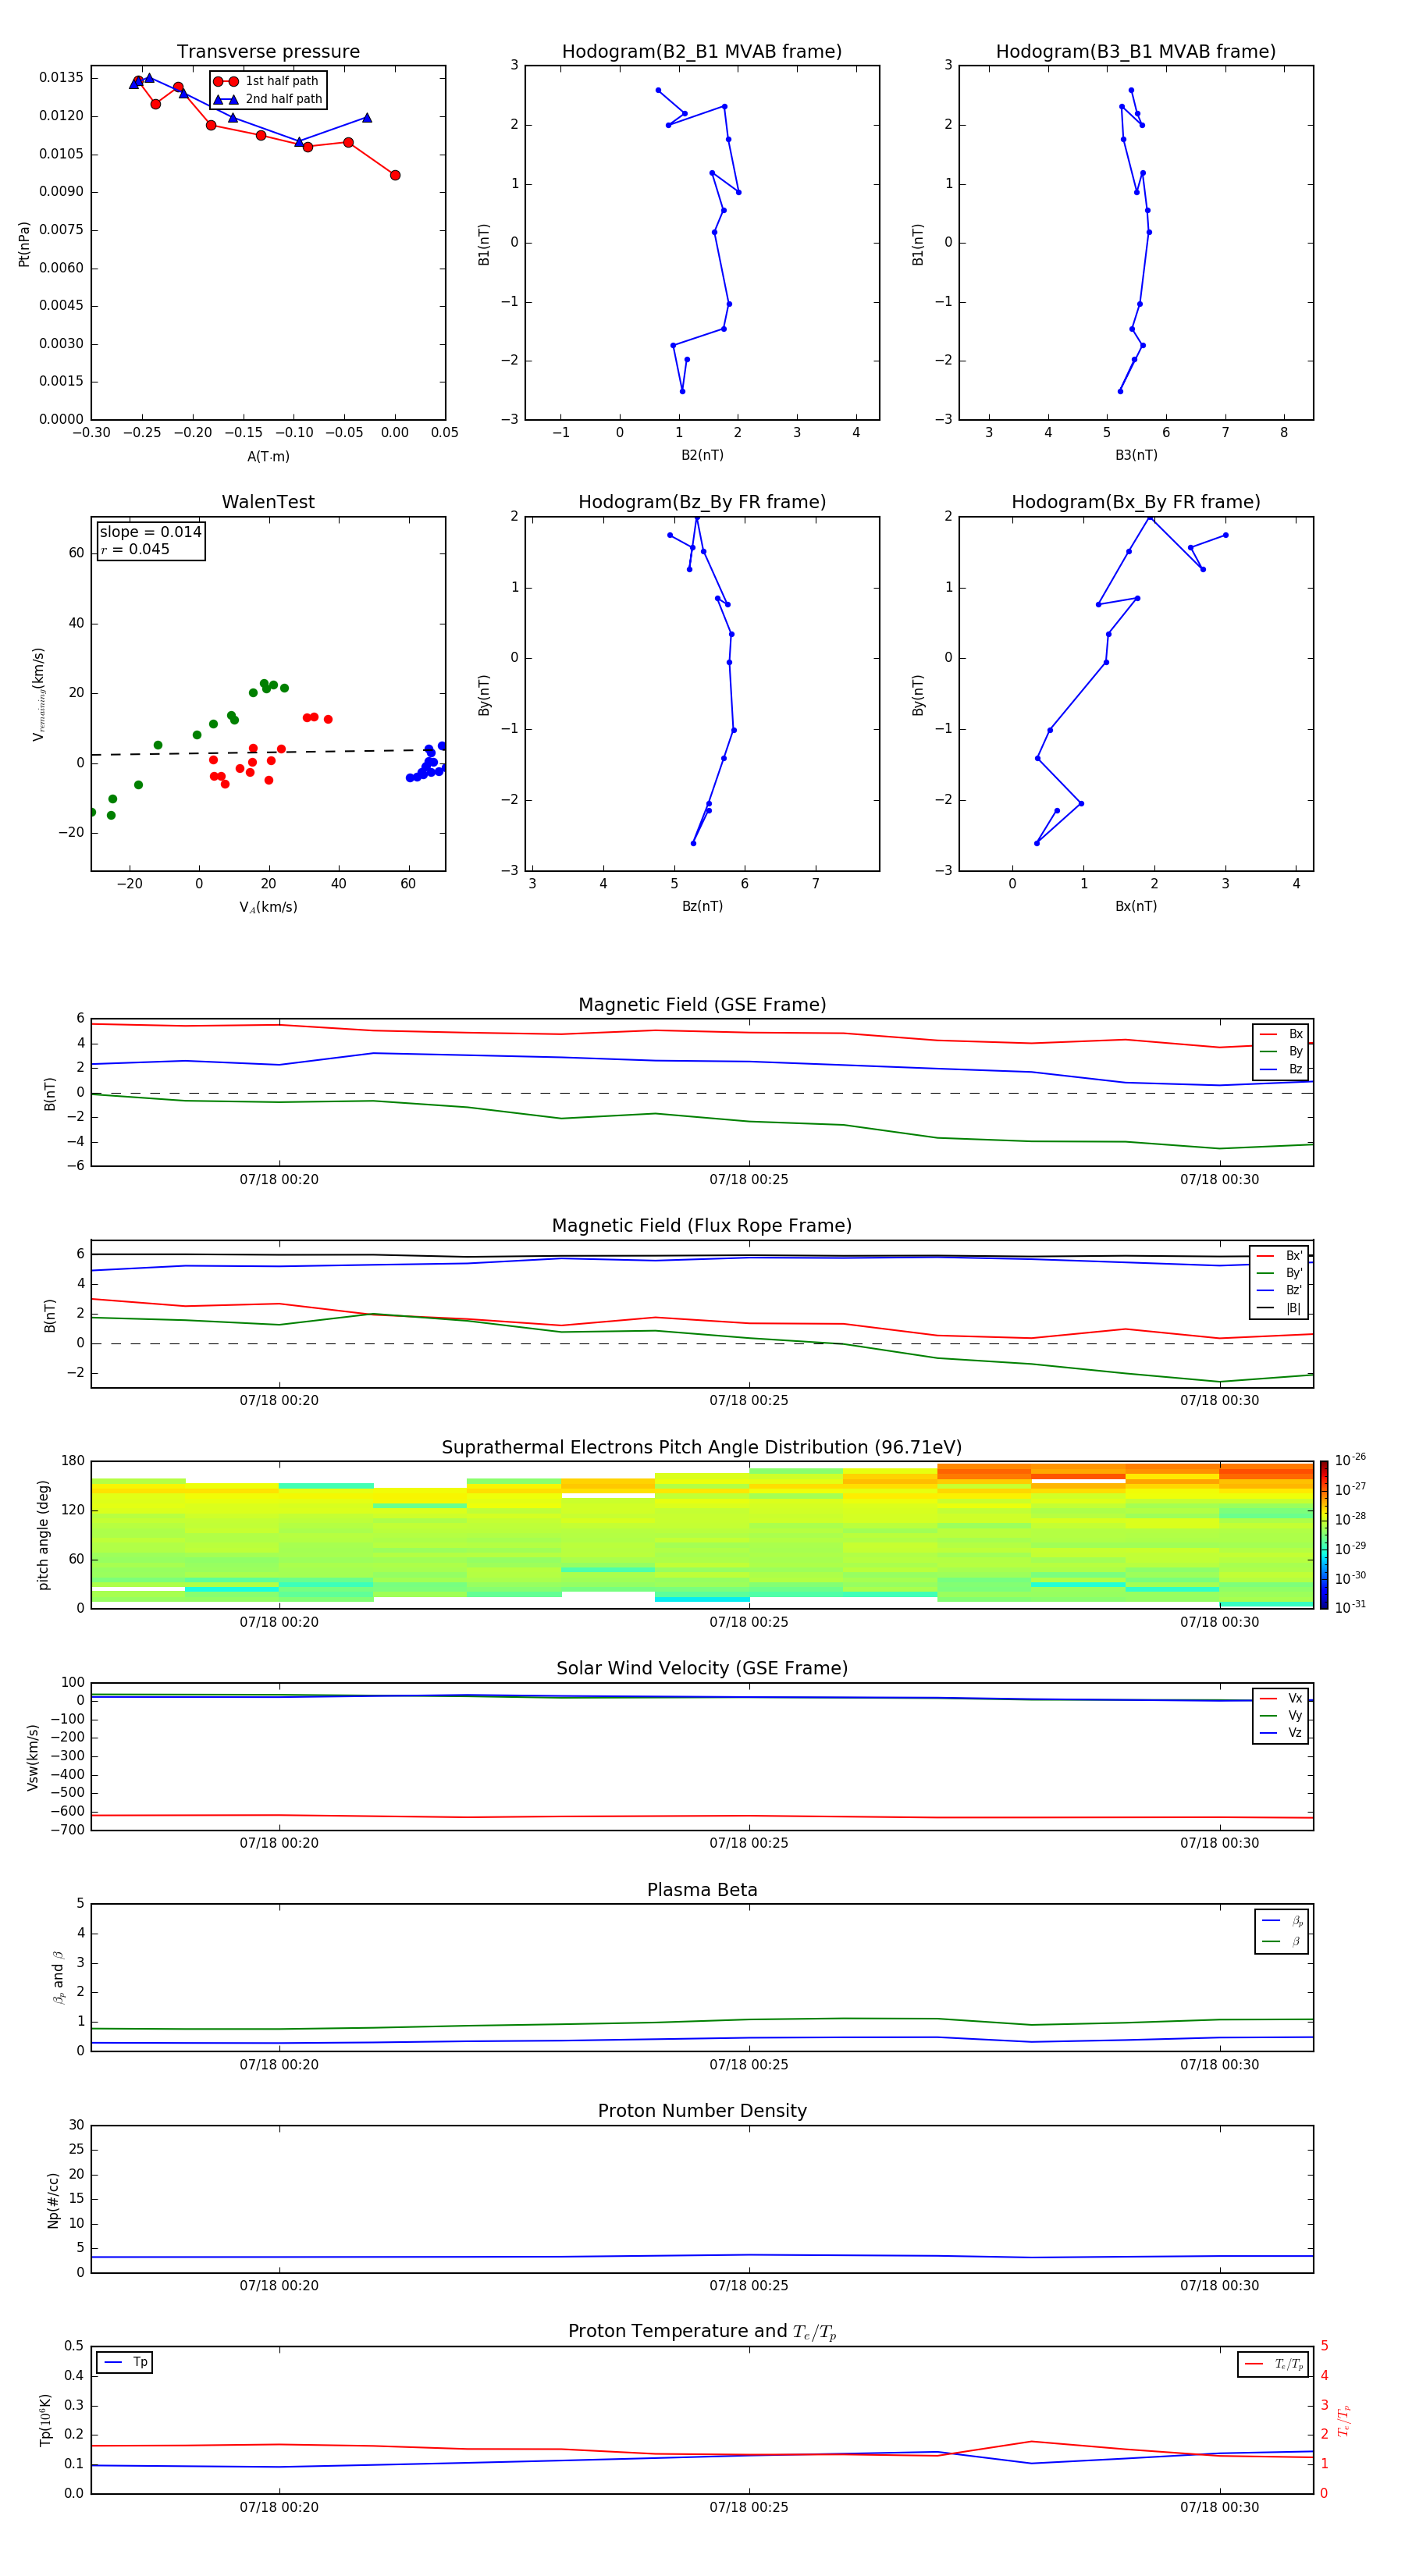The width and height of the screenshot is (1405, 2576).
Task: Click the "Vz" entry in velocity legend
Action: click(x=1281, y=1733)
